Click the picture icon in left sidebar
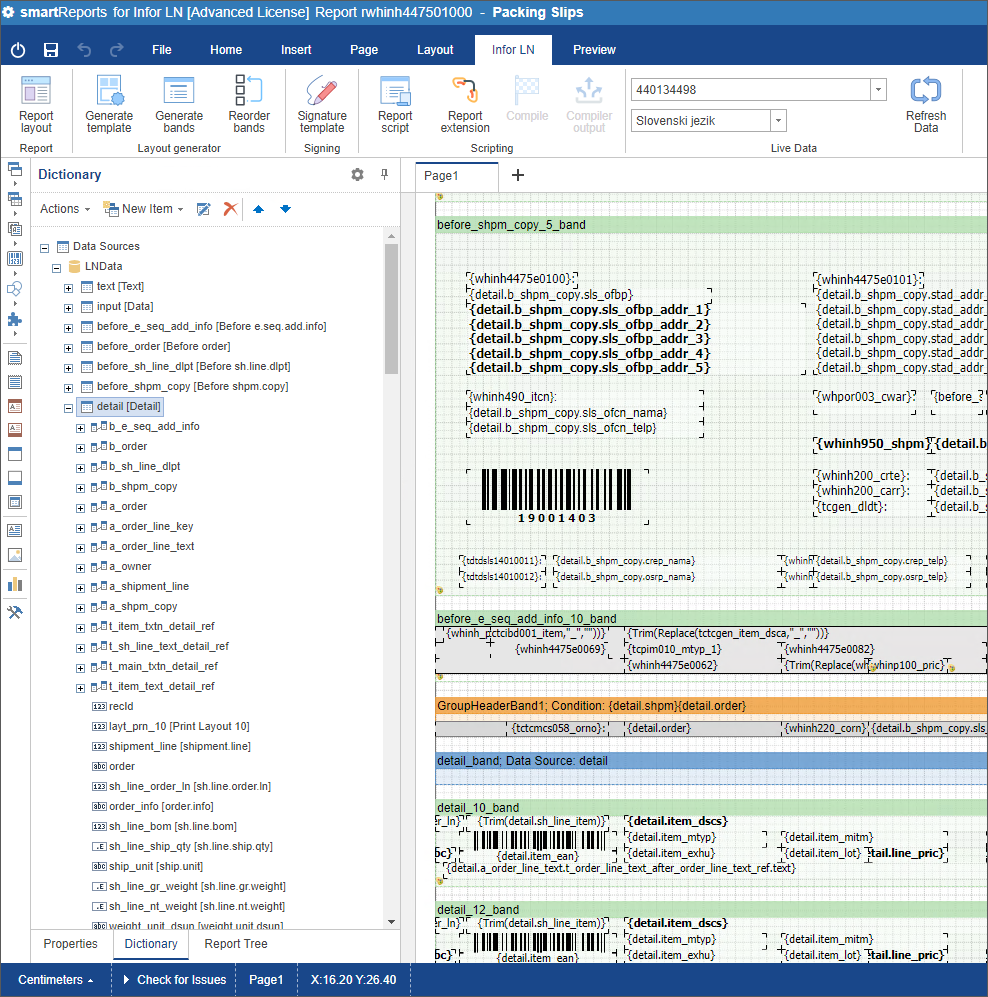Viewport: 988px width, 997px height. (15, 555)
